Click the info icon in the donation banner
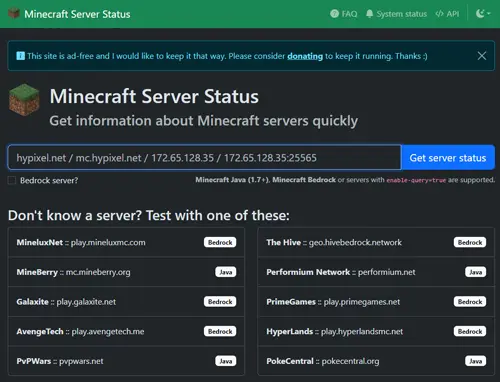The height and width of the screenshot is (382, 500). (x=20, y=56)
